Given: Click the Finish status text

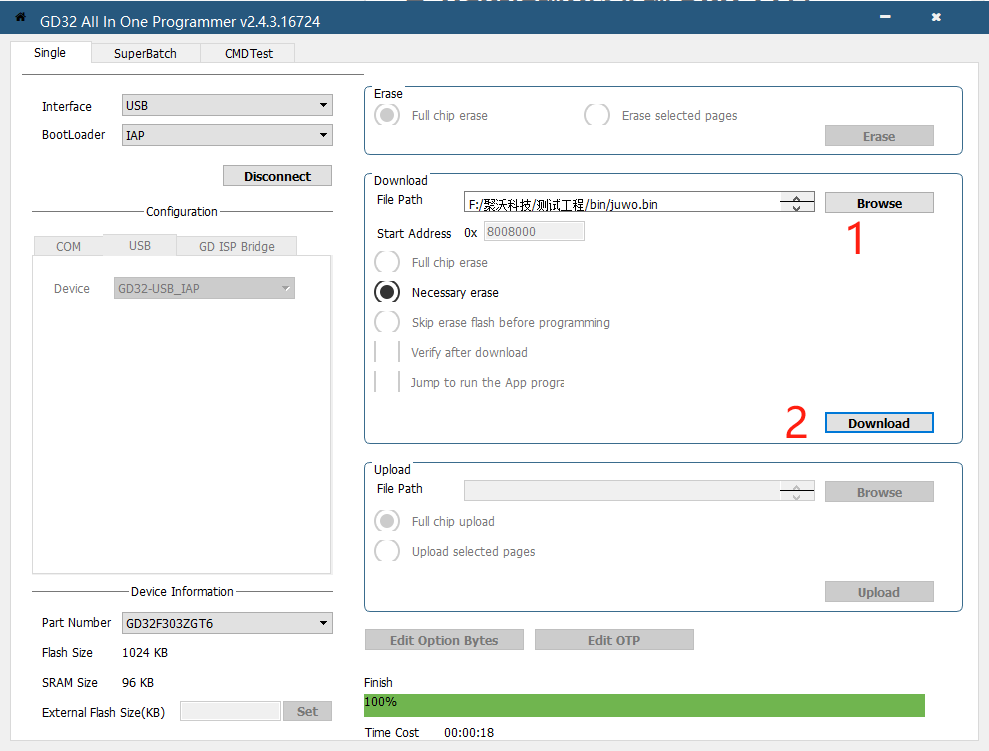Looking at the screenshot, I should coord(378,683).
